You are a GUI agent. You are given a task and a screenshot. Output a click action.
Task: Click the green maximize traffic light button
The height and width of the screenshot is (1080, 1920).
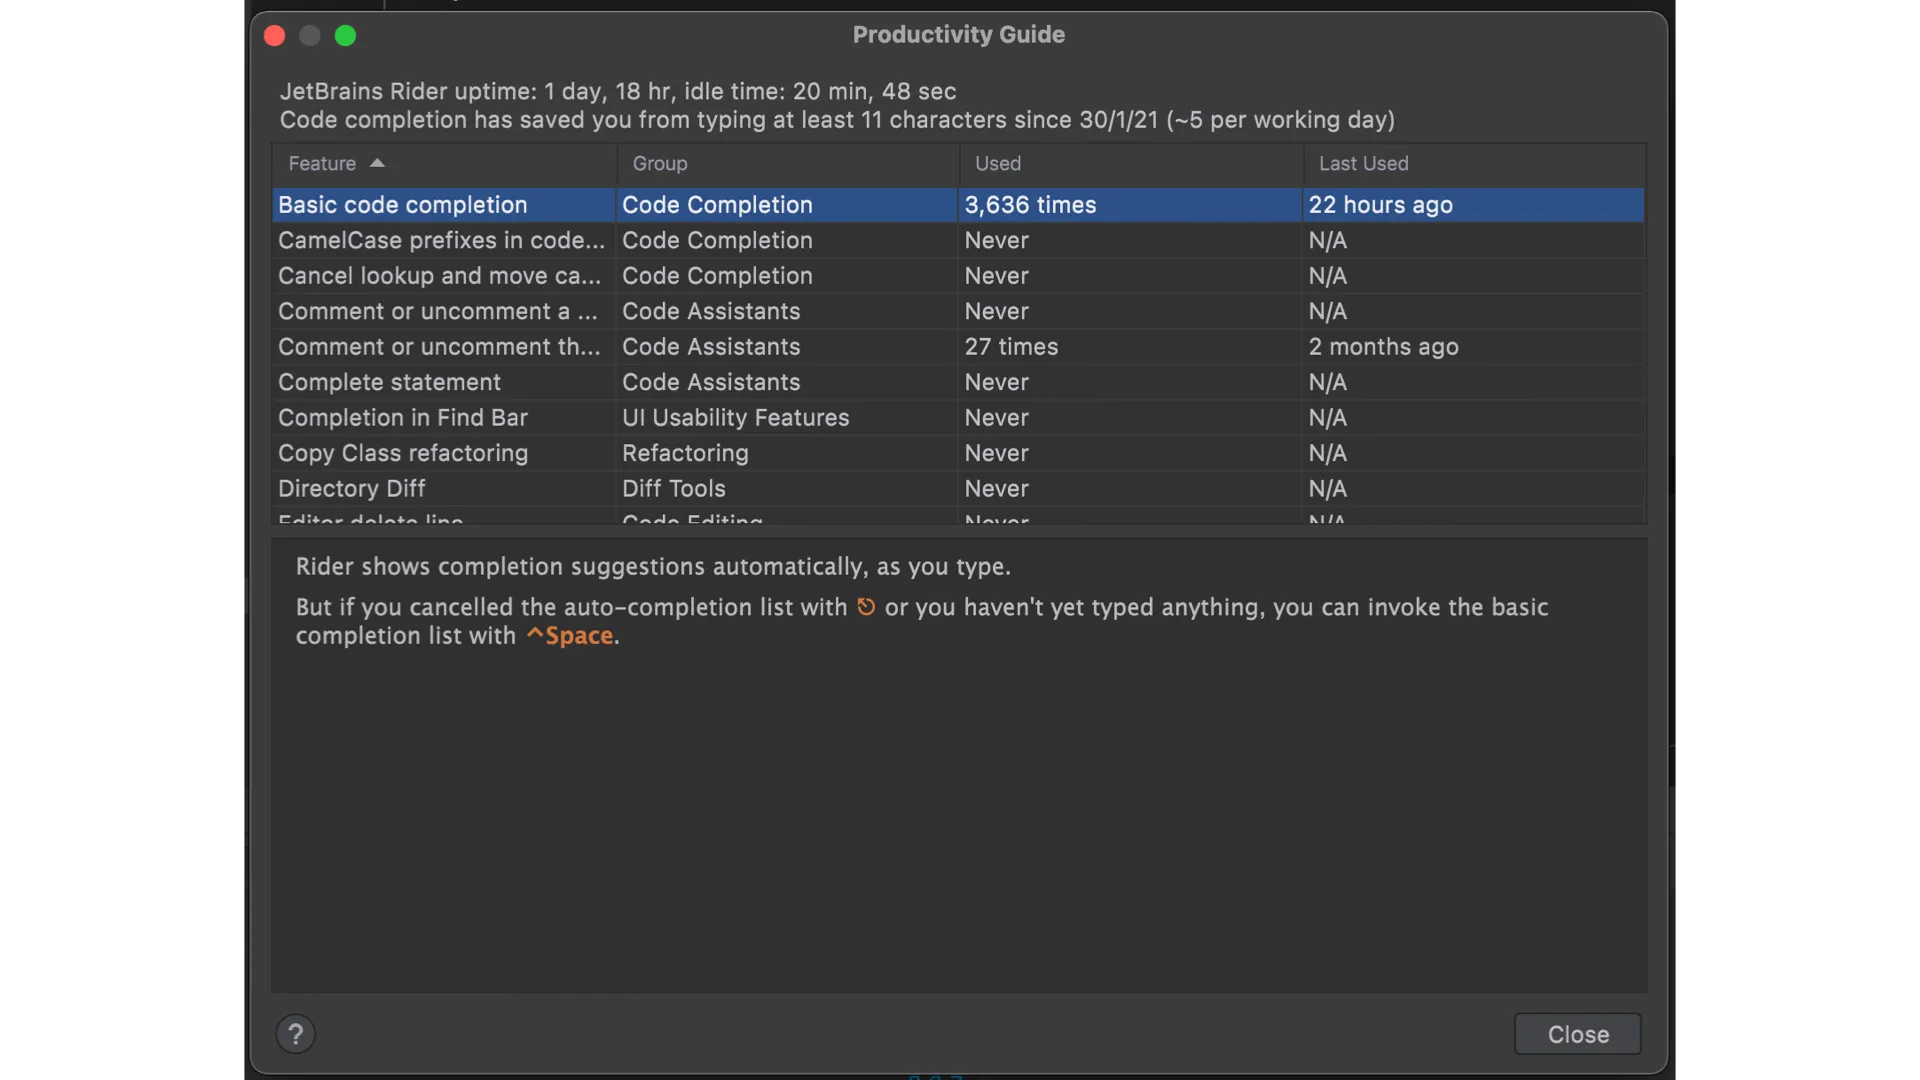(x=346, y=36)
